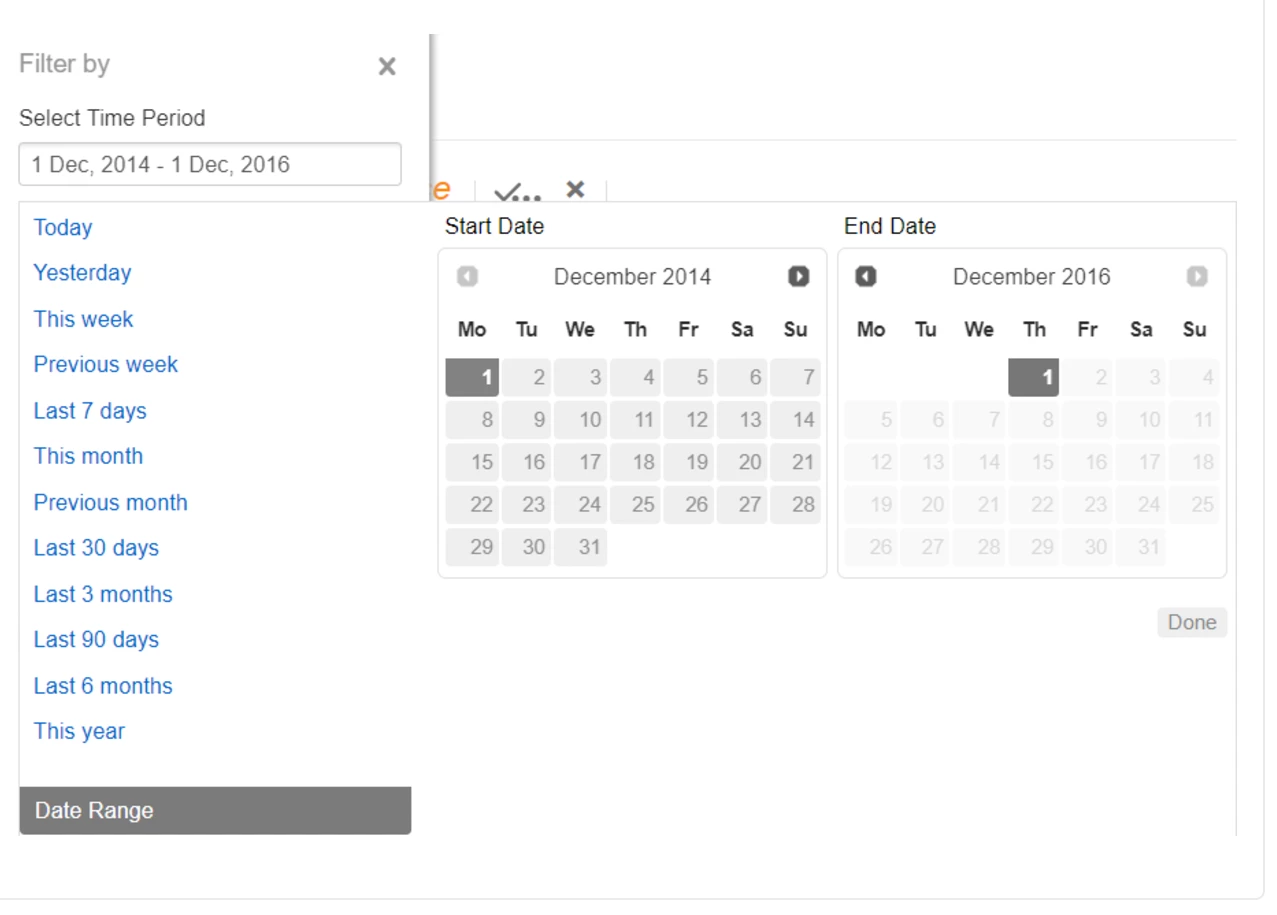Choose Last 6 months range
The height and width of the screenshot is (915, 1277).
tap(103, 686)
